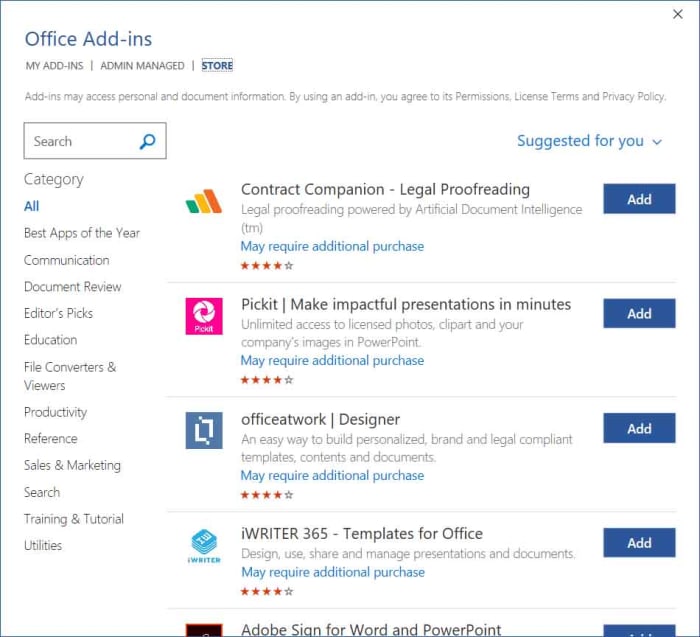Click the Contract Companion description text
Screen dimensions: 700x637
click(412, 219)
